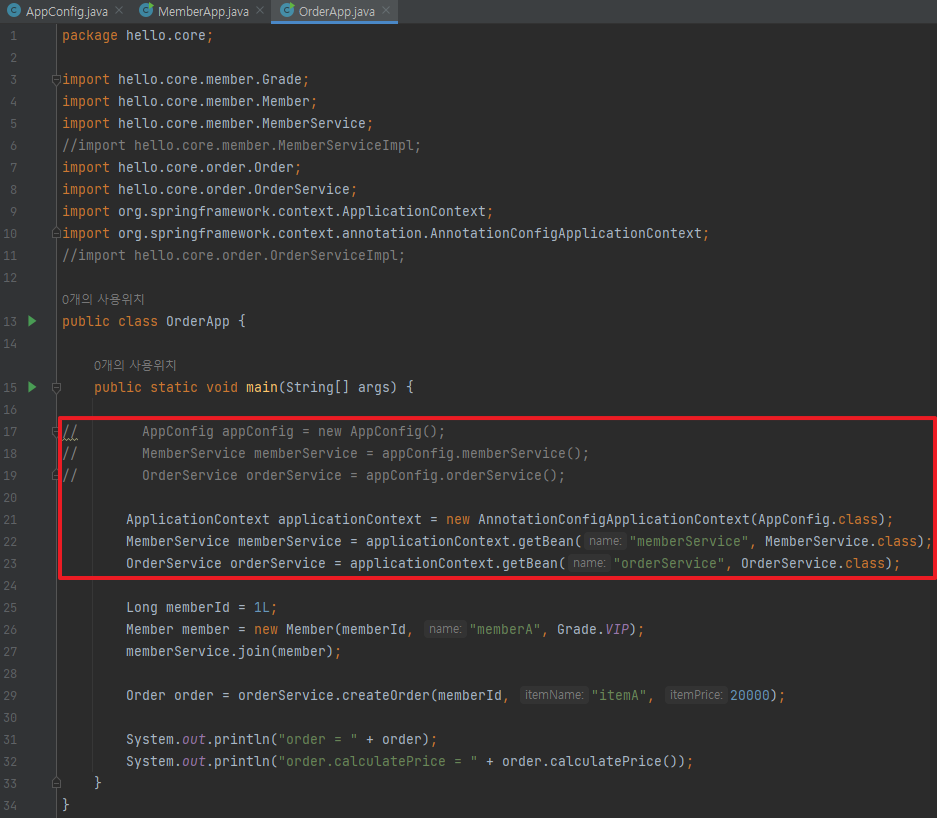Click the comment block fold marker on line 17
937x818 pixels.
point(55,431)
